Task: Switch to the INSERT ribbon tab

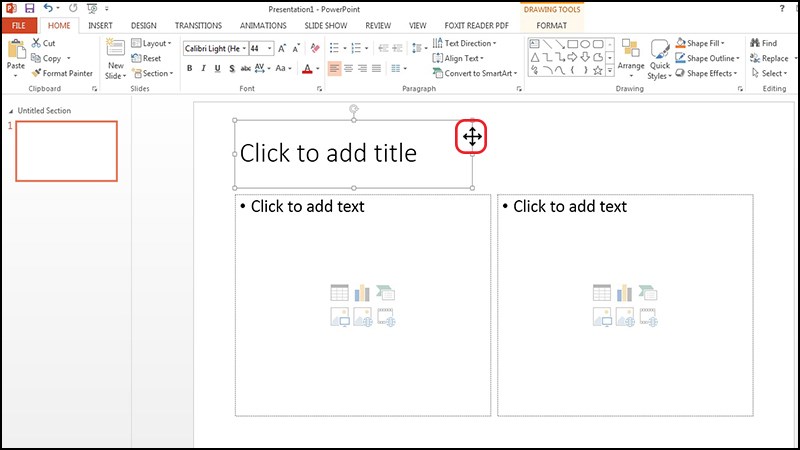Action: tap(100, 25)
